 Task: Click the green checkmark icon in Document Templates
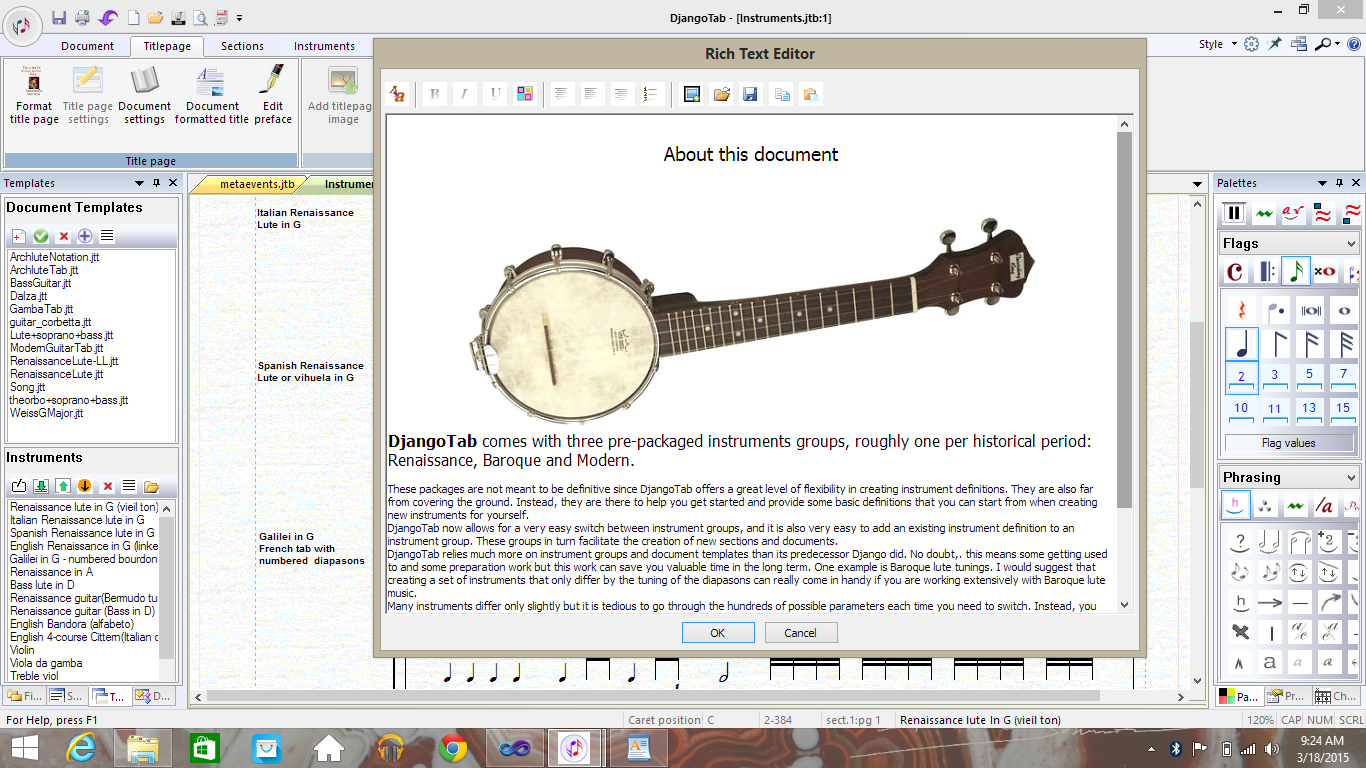click(x=41, y=236)
